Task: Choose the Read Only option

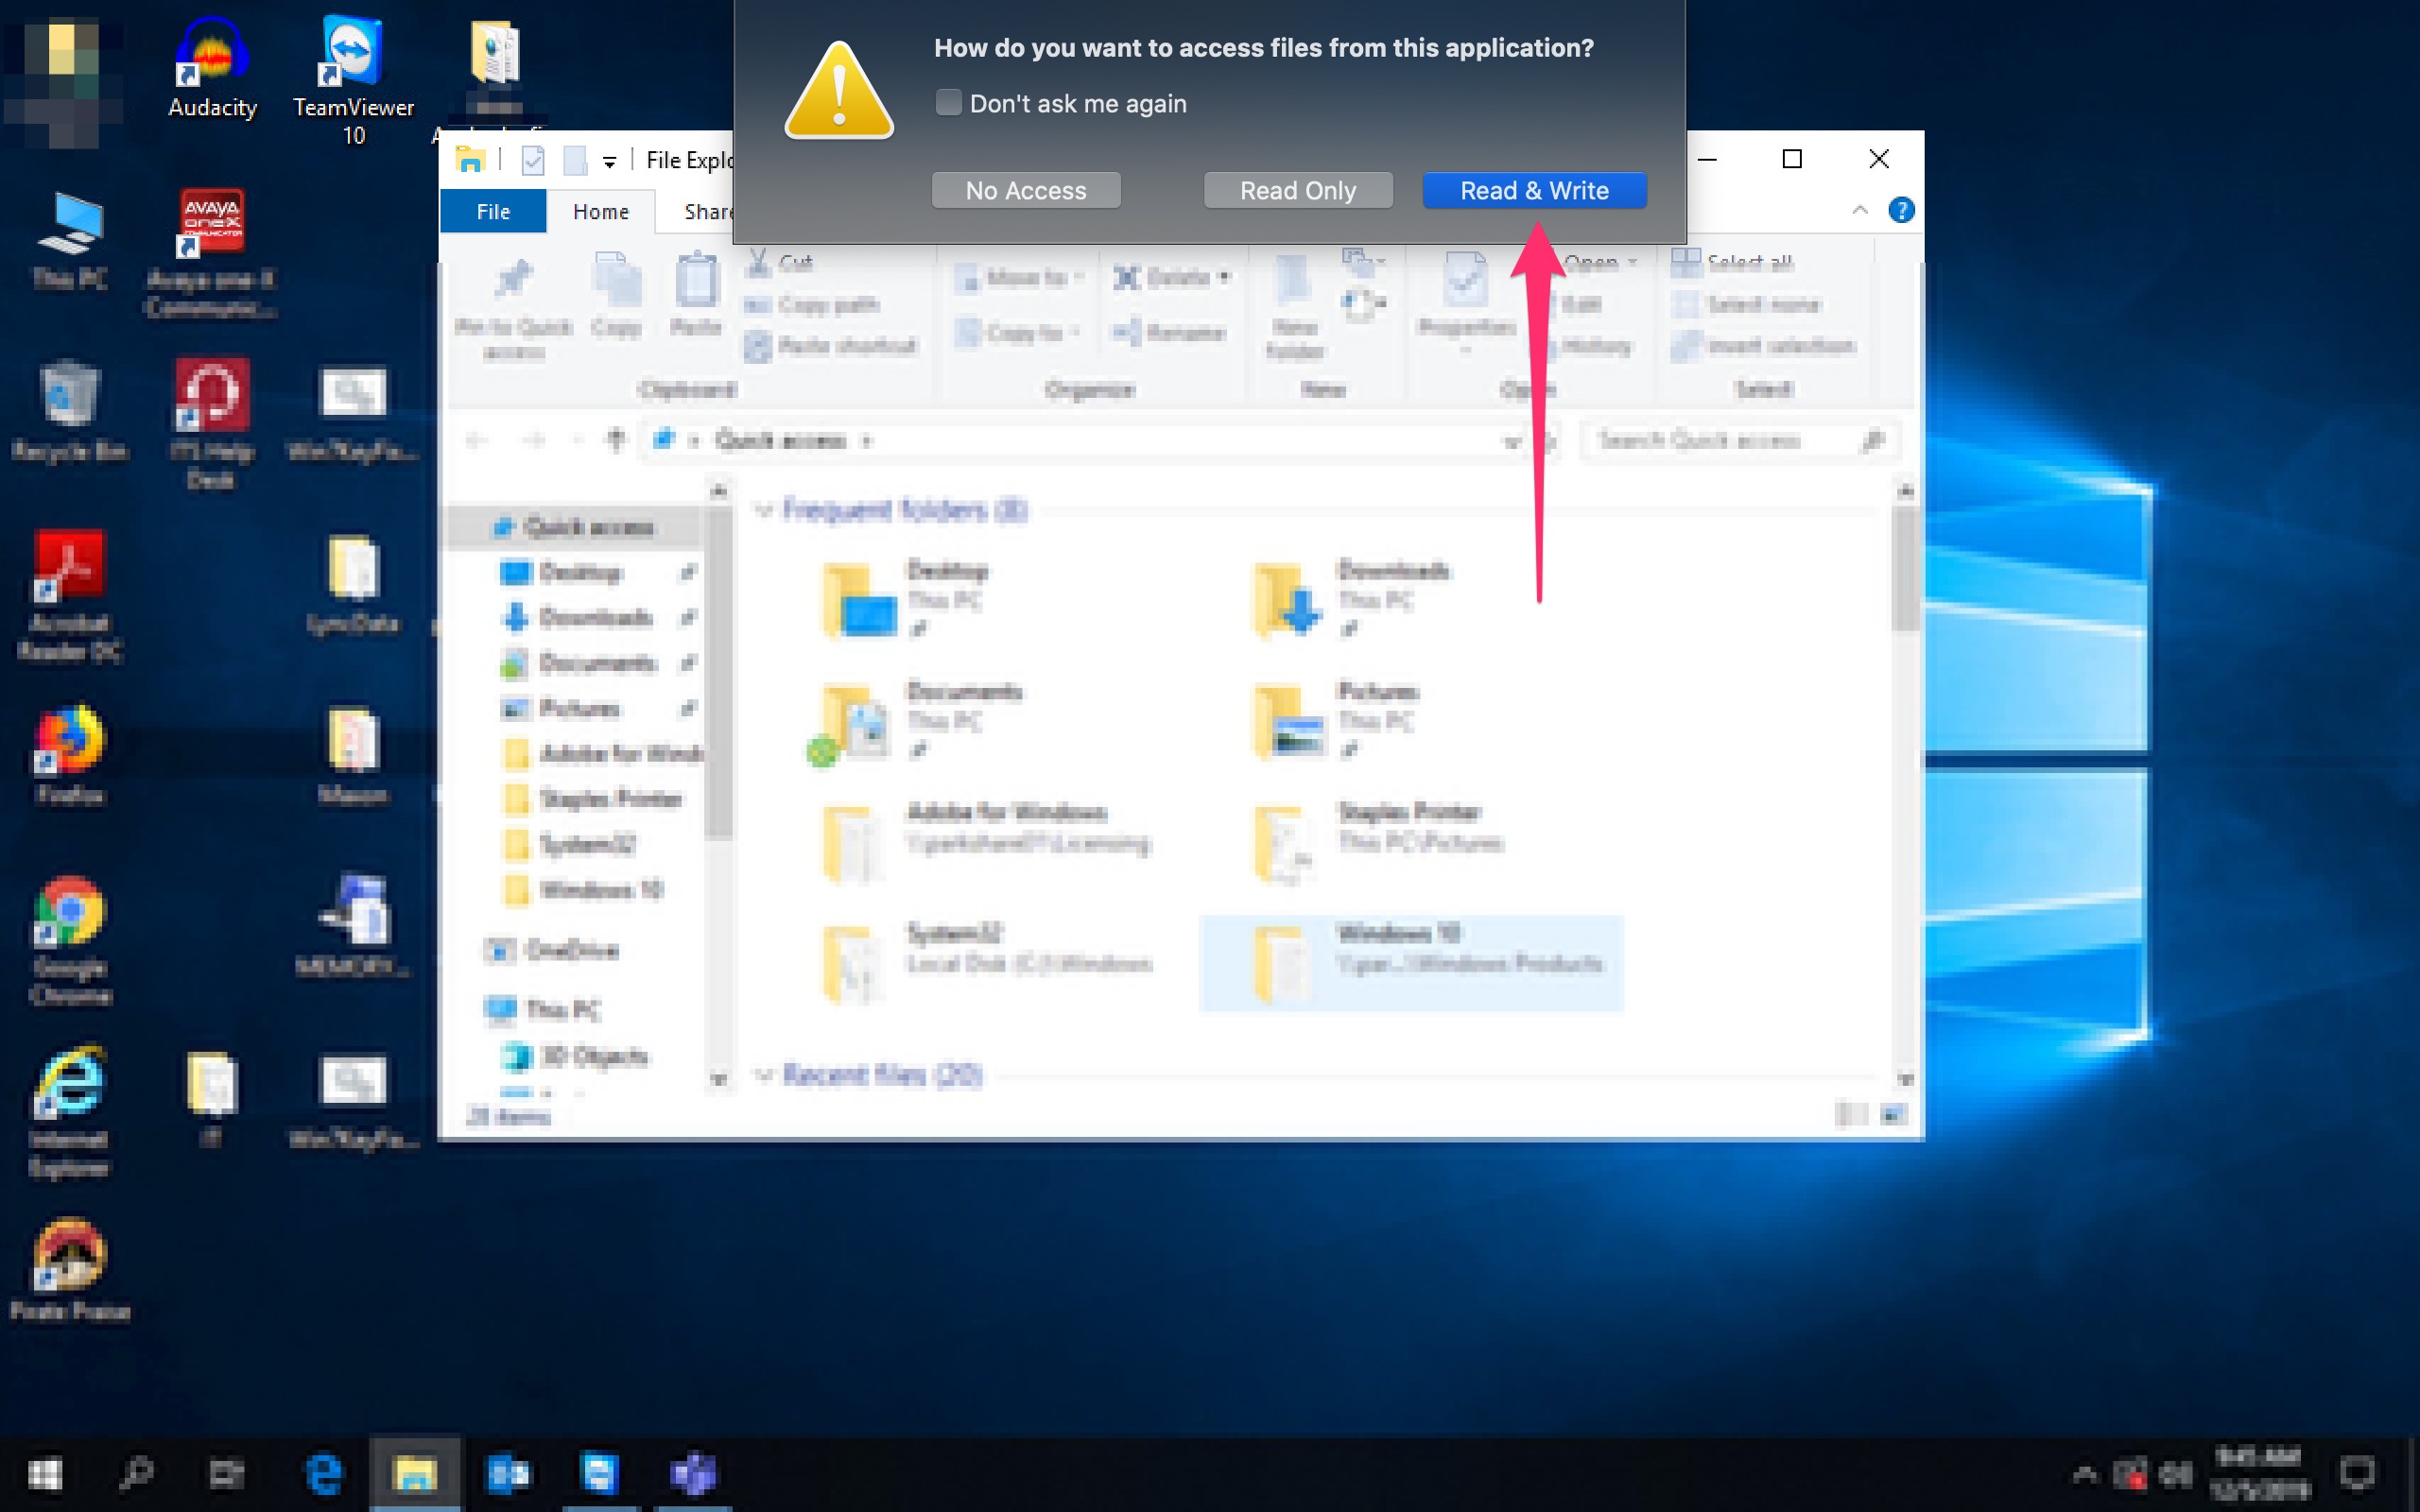Action: click(1297, 190)
